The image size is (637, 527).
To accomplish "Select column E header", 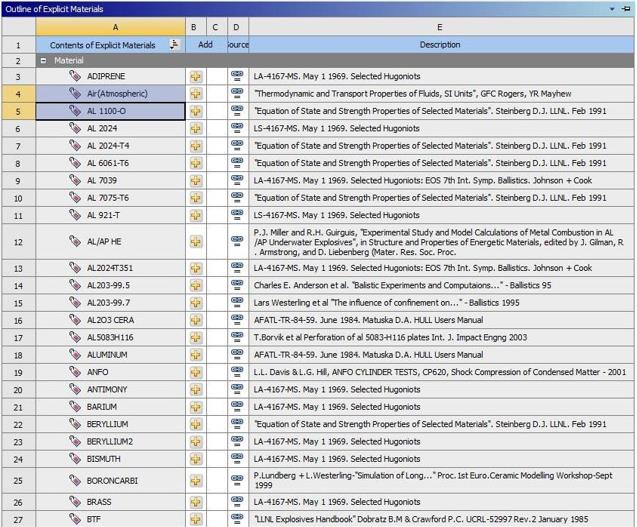I will coord(440,27).
